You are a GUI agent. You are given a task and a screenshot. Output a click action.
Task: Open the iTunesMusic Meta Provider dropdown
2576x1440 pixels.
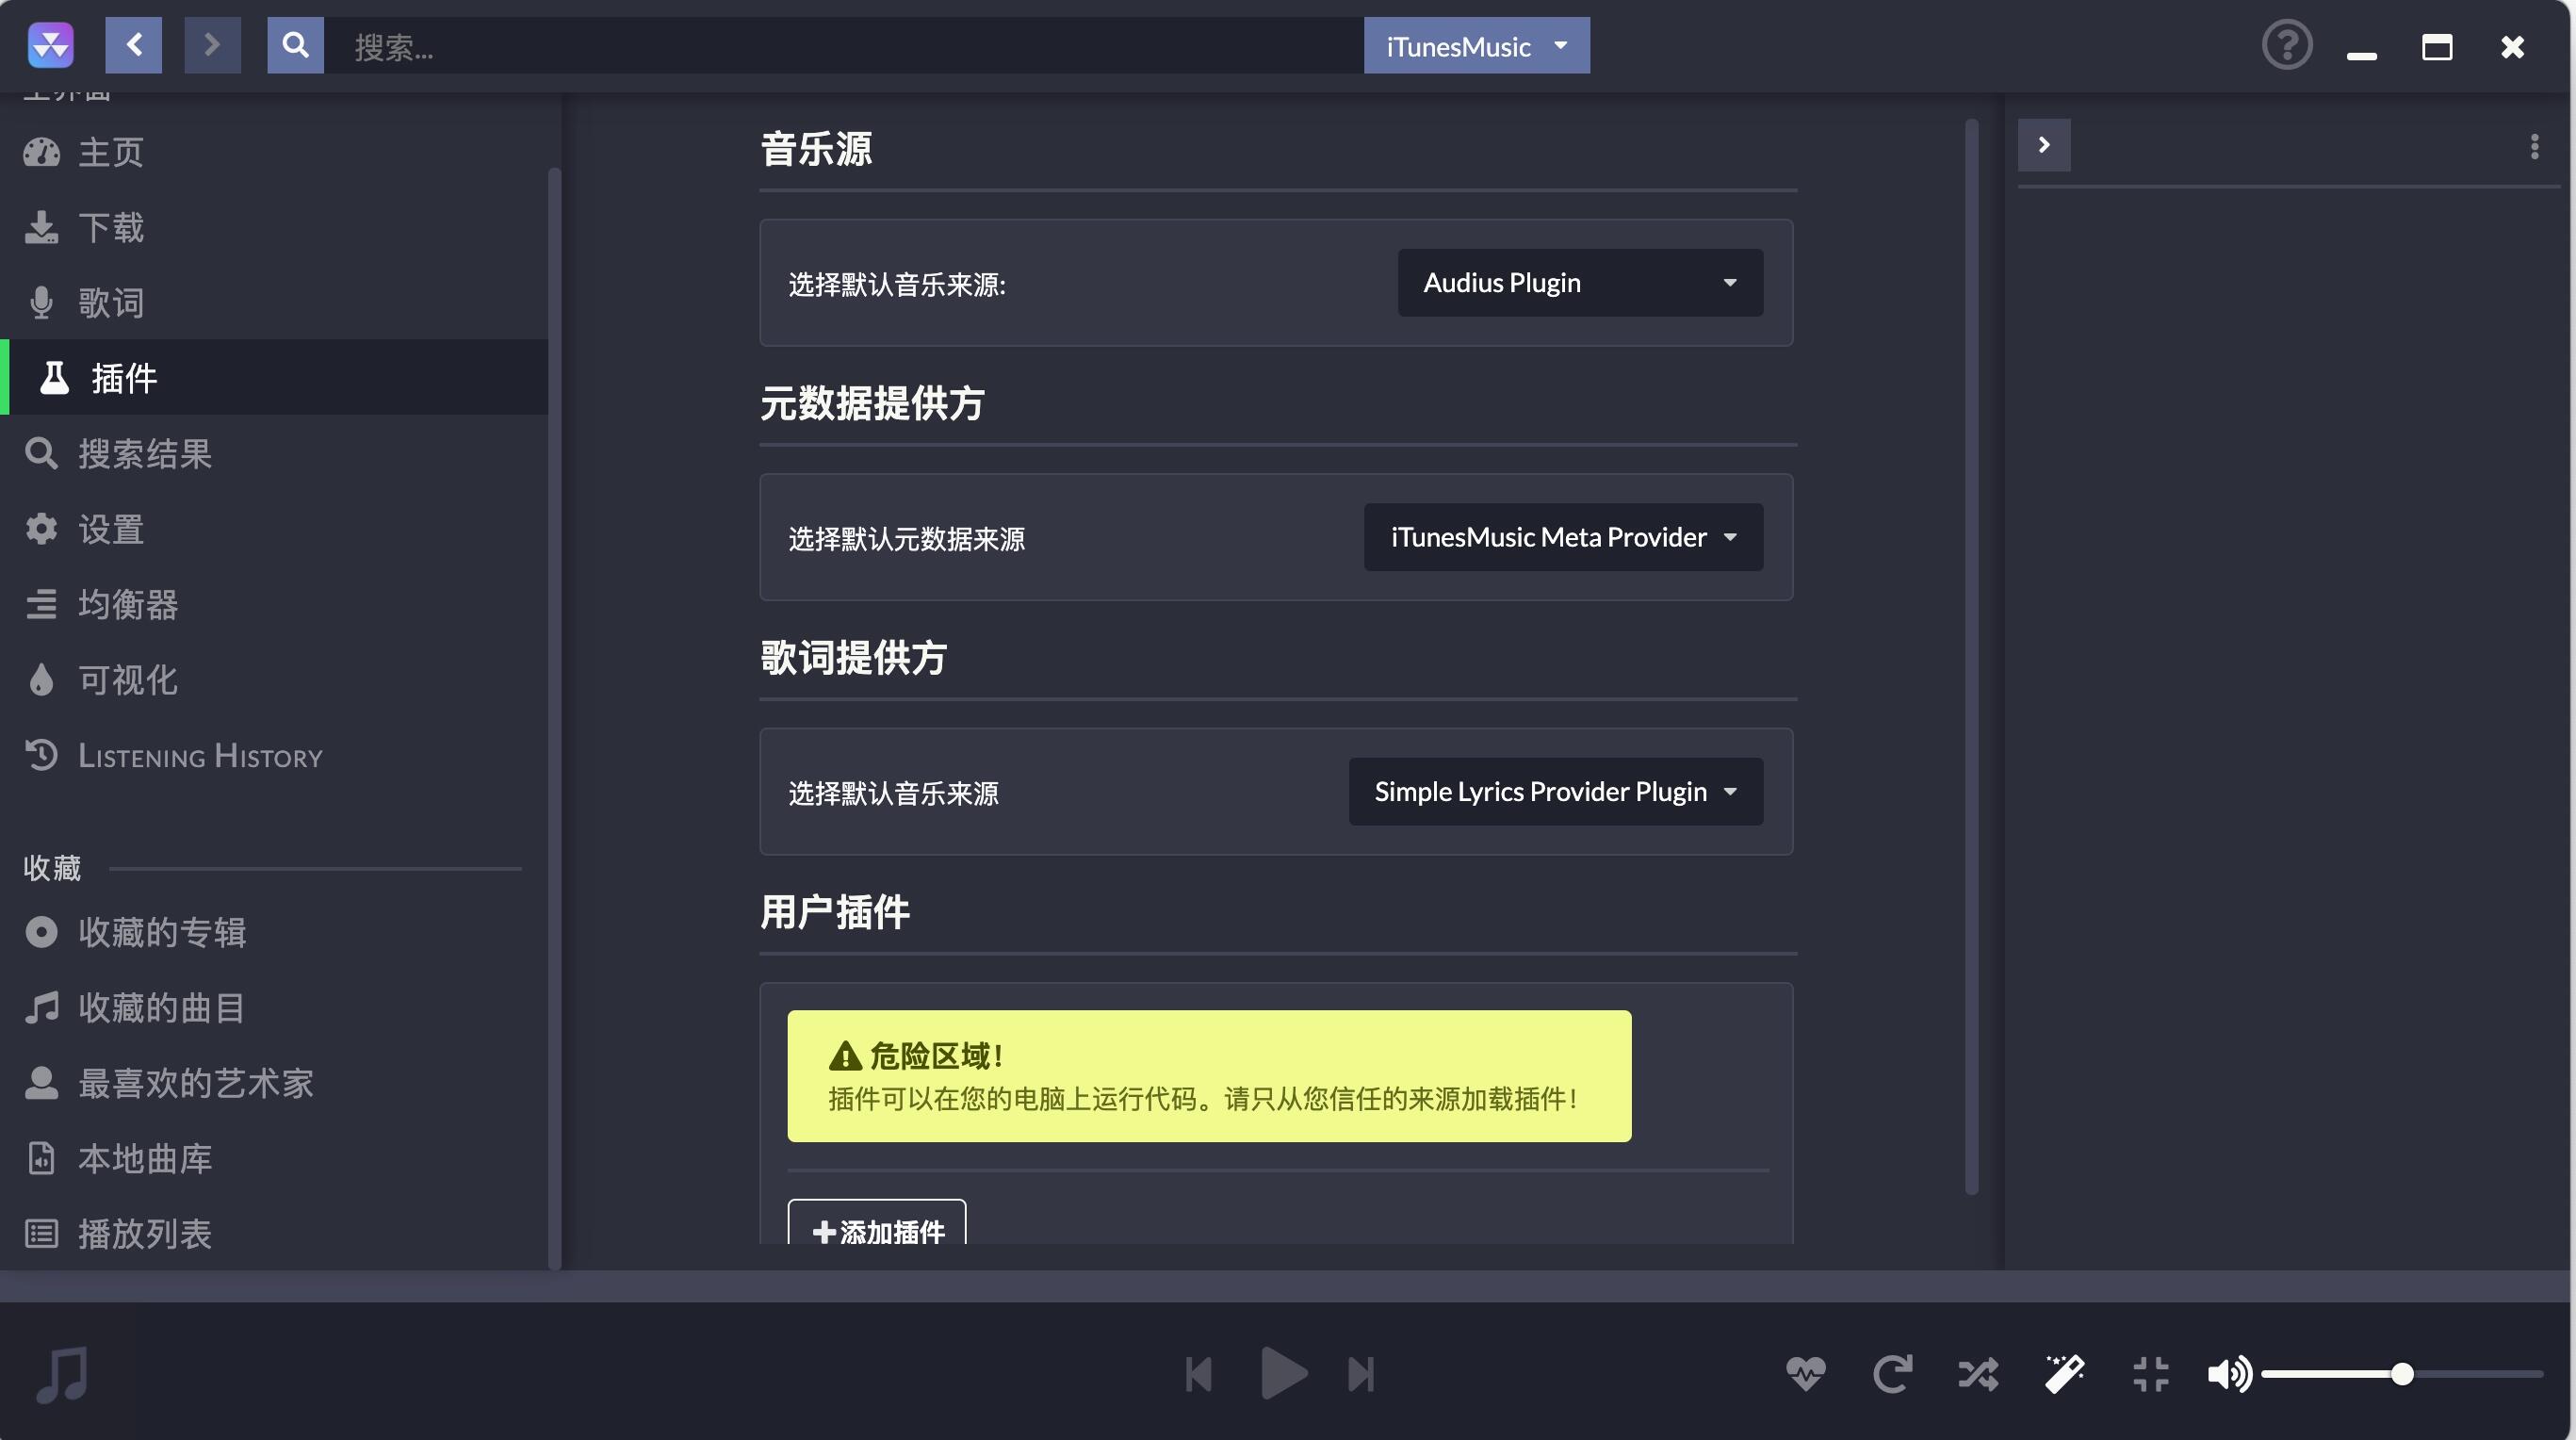[x=1563, y=537]
